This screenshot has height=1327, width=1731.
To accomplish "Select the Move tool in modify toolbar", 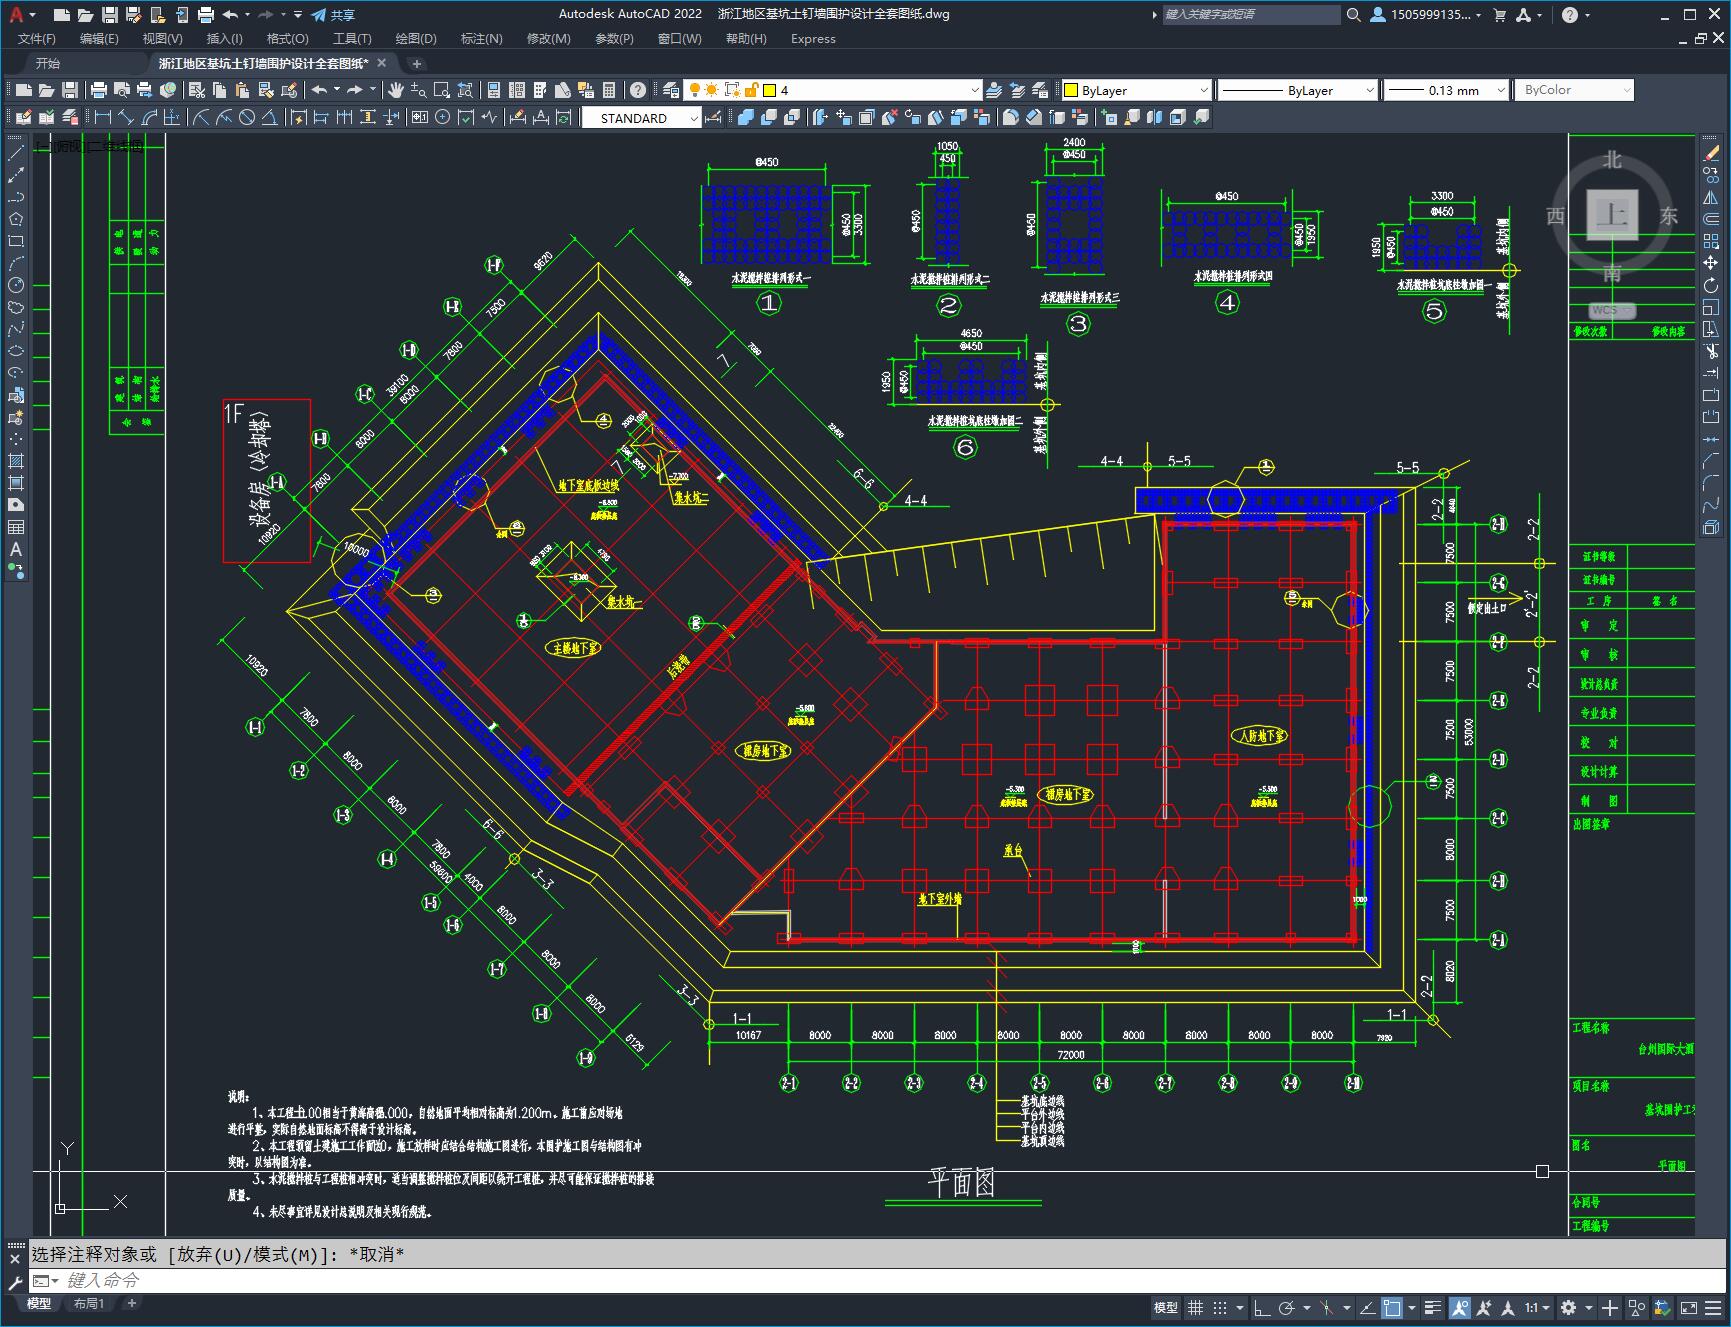I will pyautogui.click(x=1711, y=263).
